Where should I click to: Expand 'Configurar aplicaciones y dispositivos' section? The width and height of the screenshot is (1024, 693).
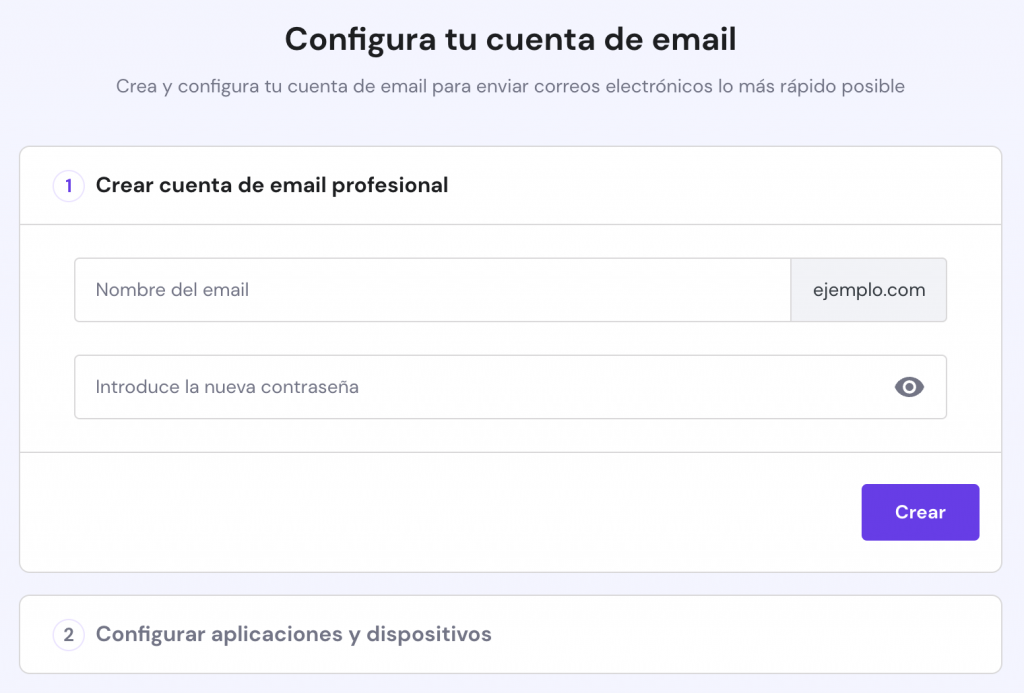[293, 634]
